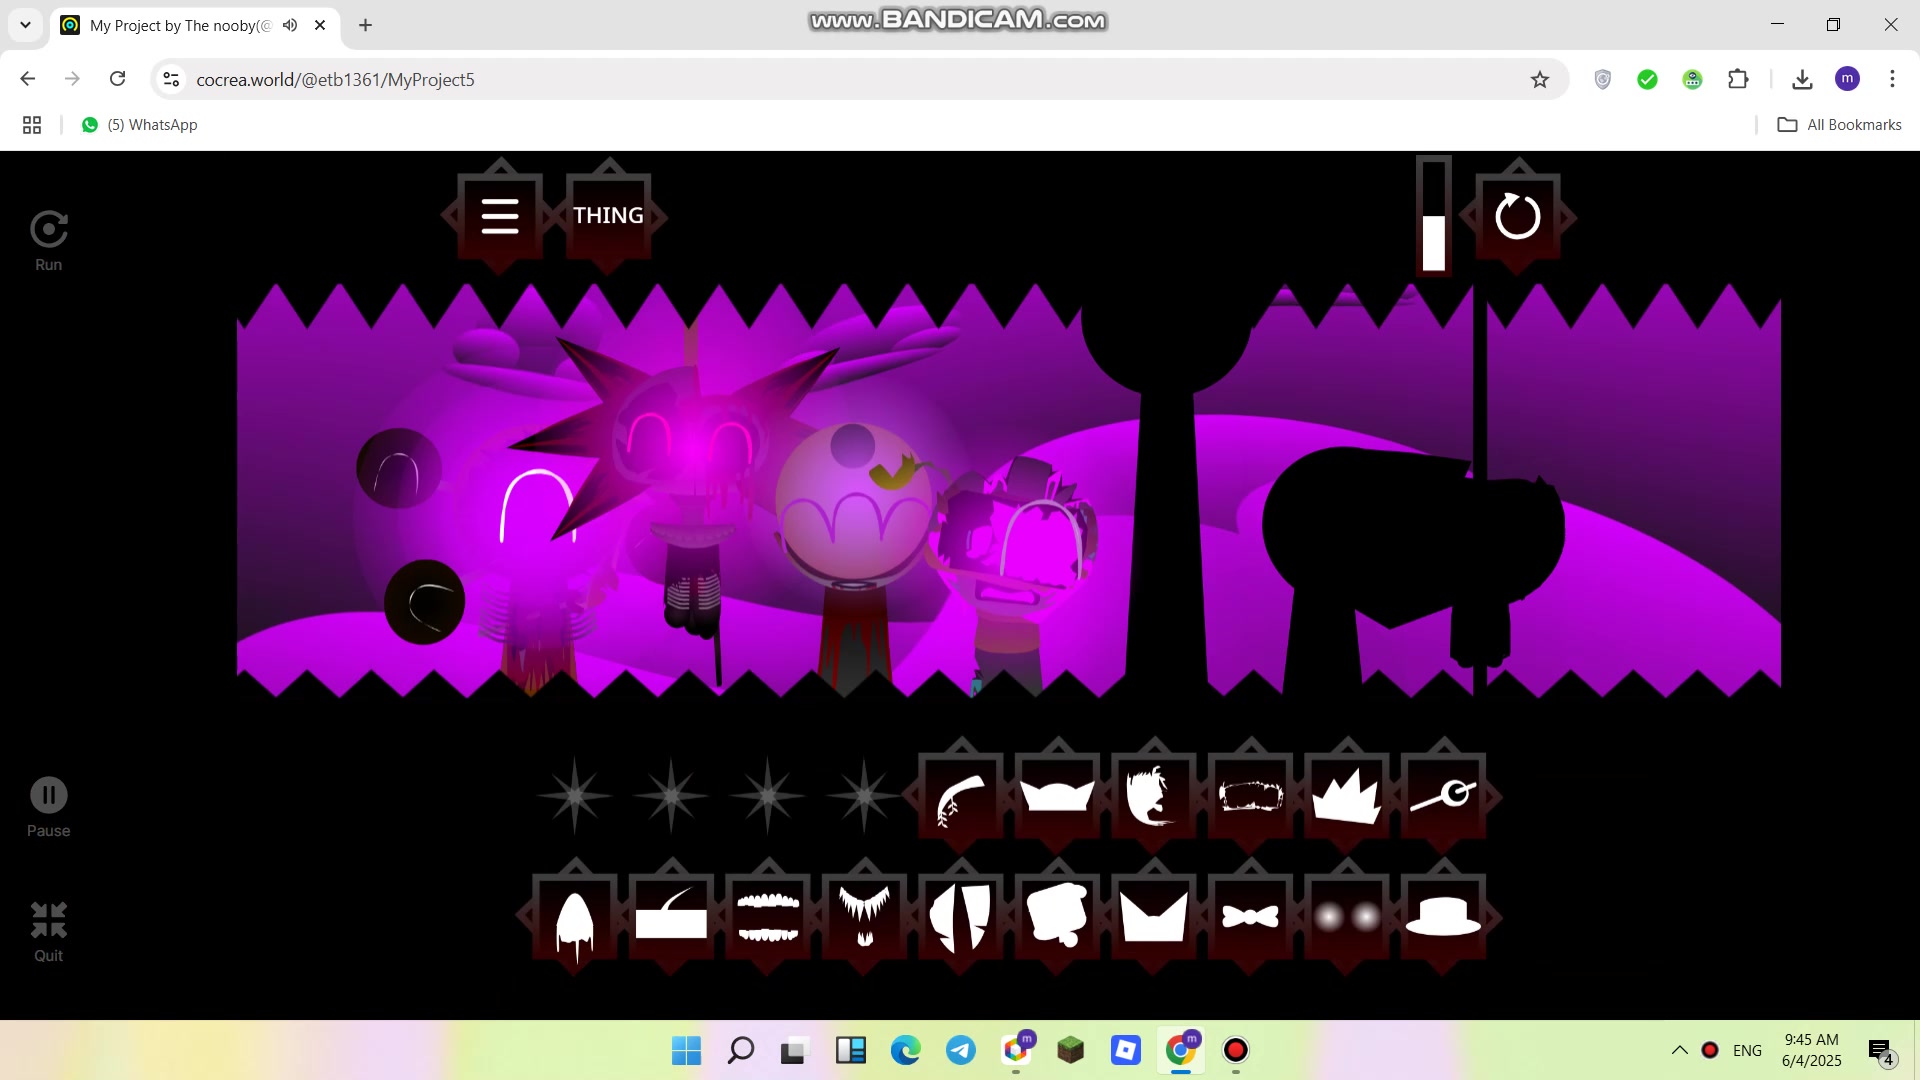This screenshot has height=1080, width=1920.
Task: Select the curved feather sound icon
Action: coord(961,797)
